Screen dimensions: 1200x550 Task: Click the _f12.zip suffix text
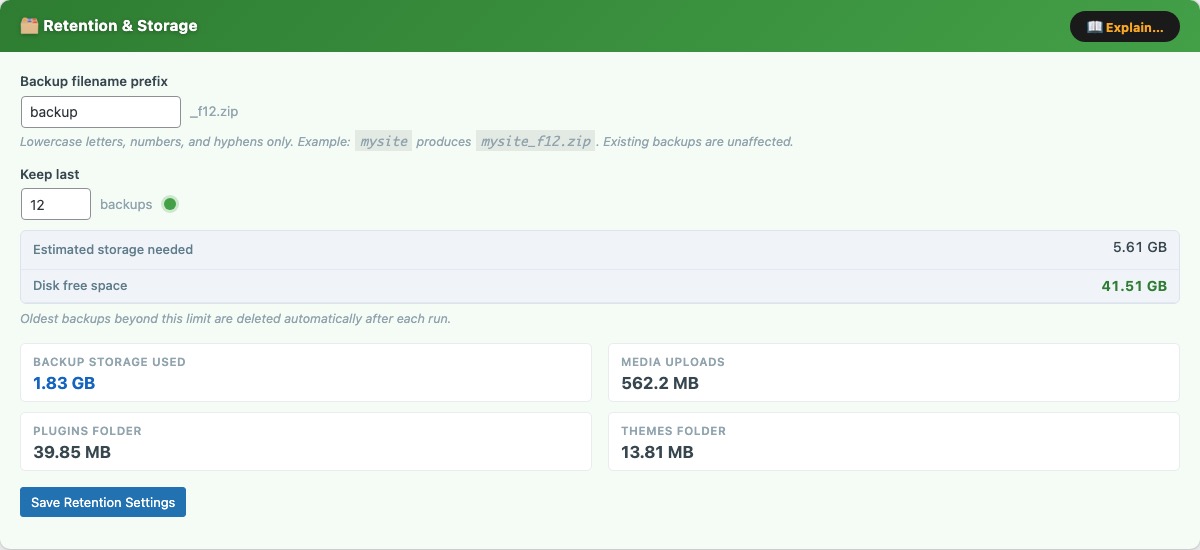point(214,112)
